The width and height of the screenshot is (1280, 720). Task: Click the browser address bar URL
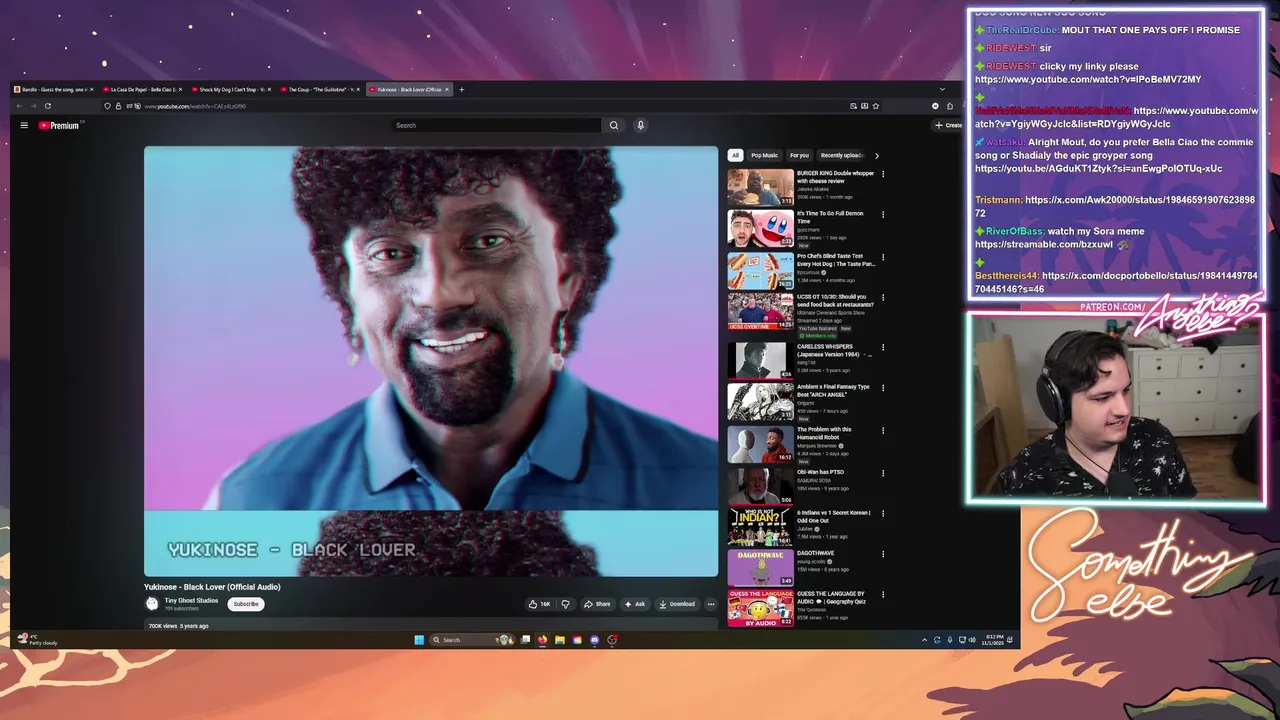195,106
